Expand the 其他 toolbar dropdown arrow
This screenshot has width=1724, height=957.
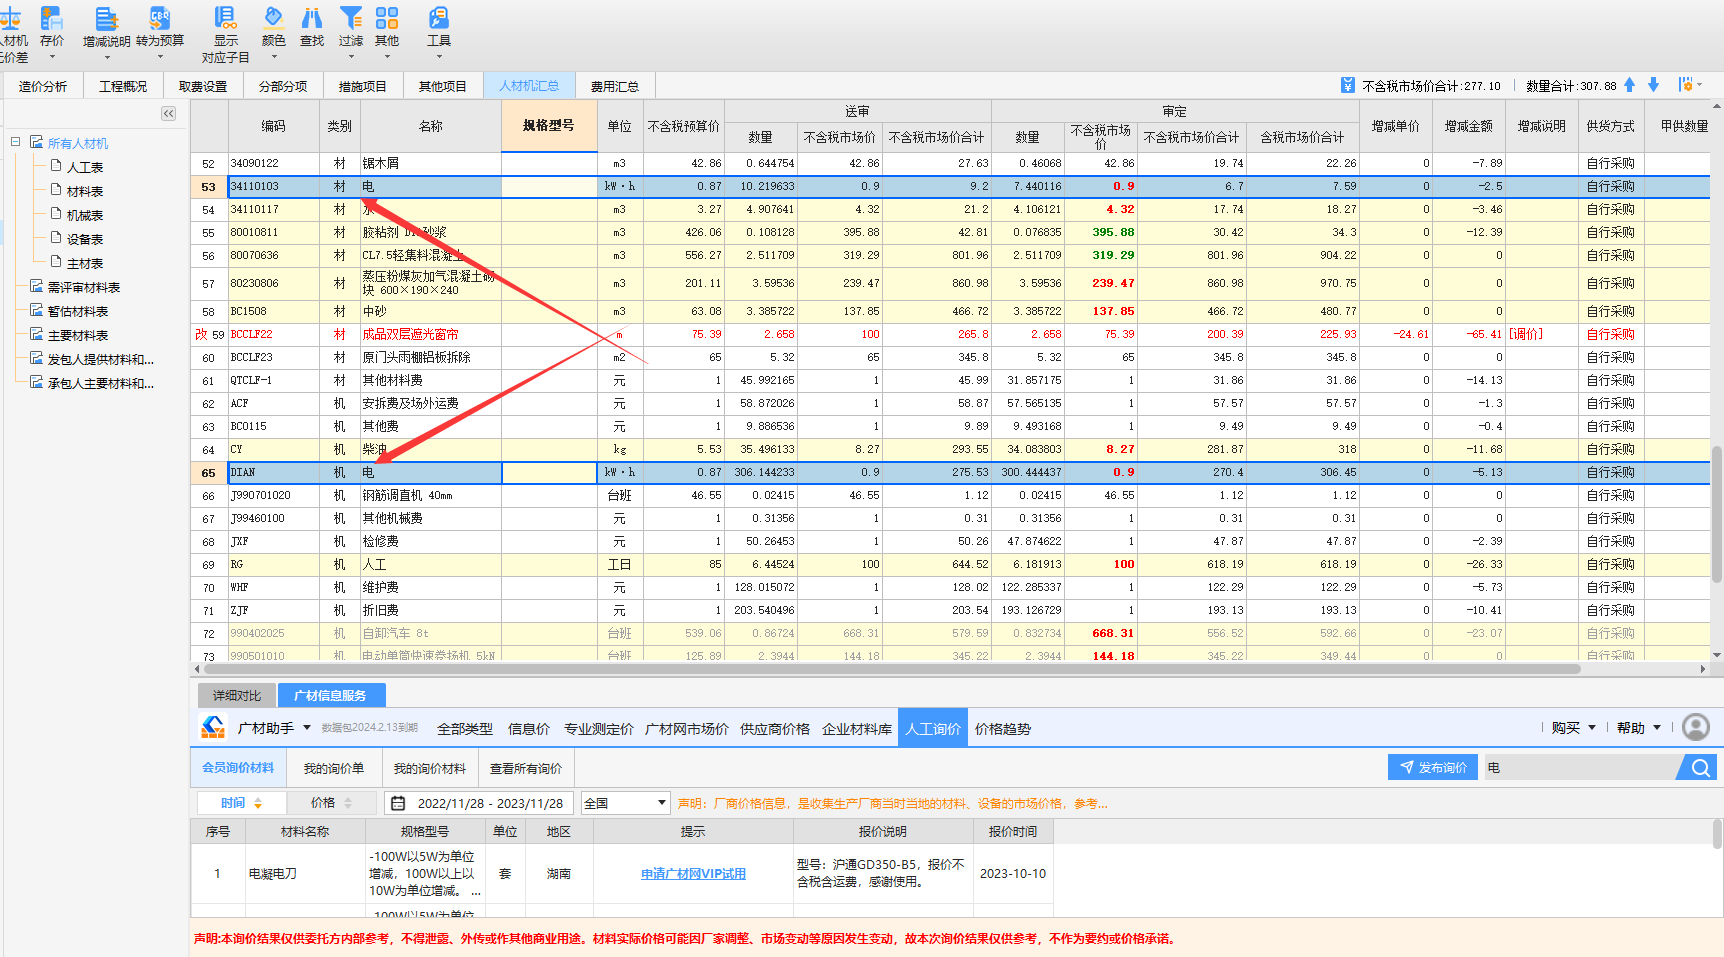pyautogui.click(x=387, y=57)
